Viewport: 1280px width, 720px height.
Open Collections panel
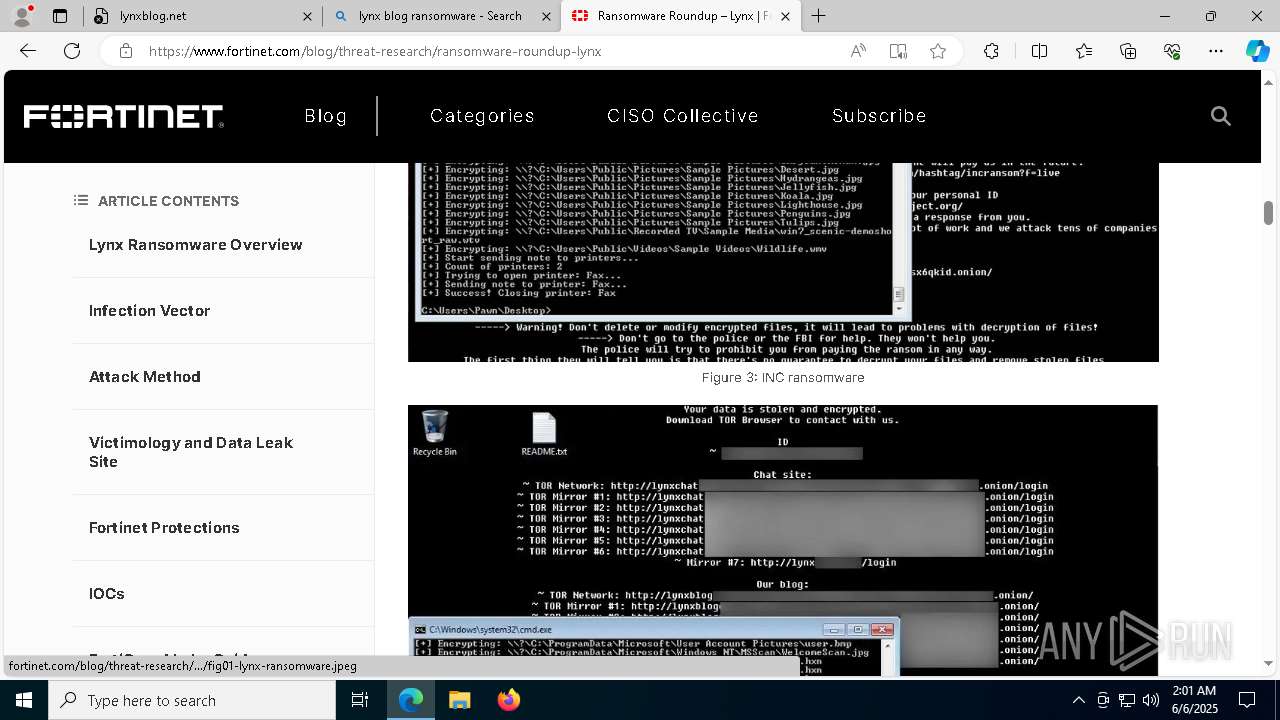click(1128, 51)
